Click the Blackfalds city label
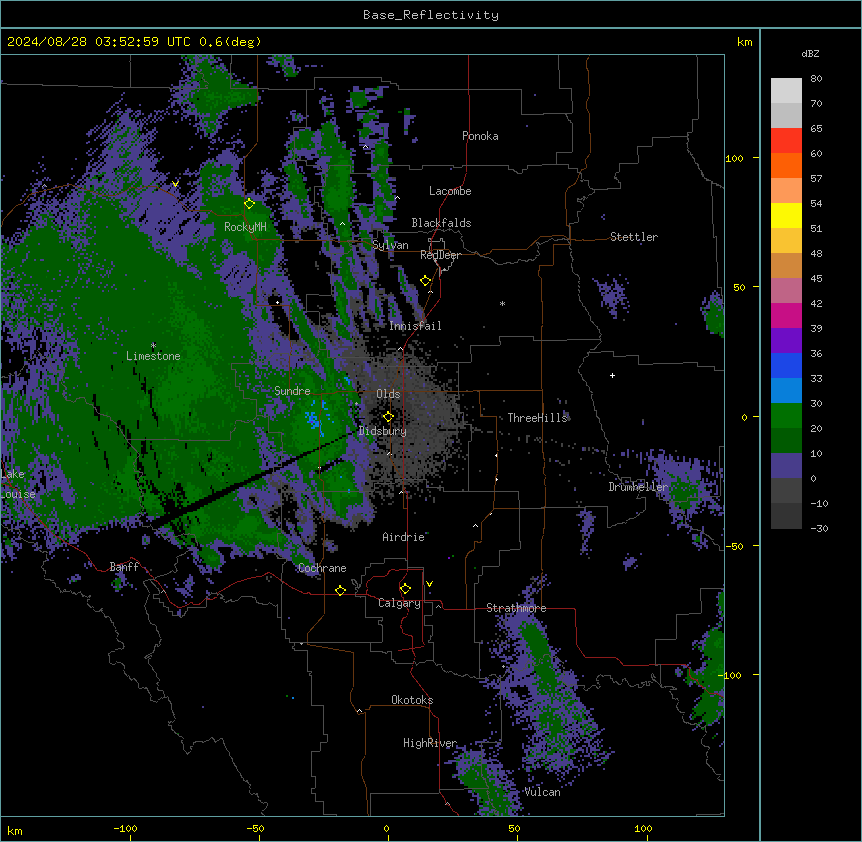The width and height of the screenshot is (862, 842). (441, 223)
